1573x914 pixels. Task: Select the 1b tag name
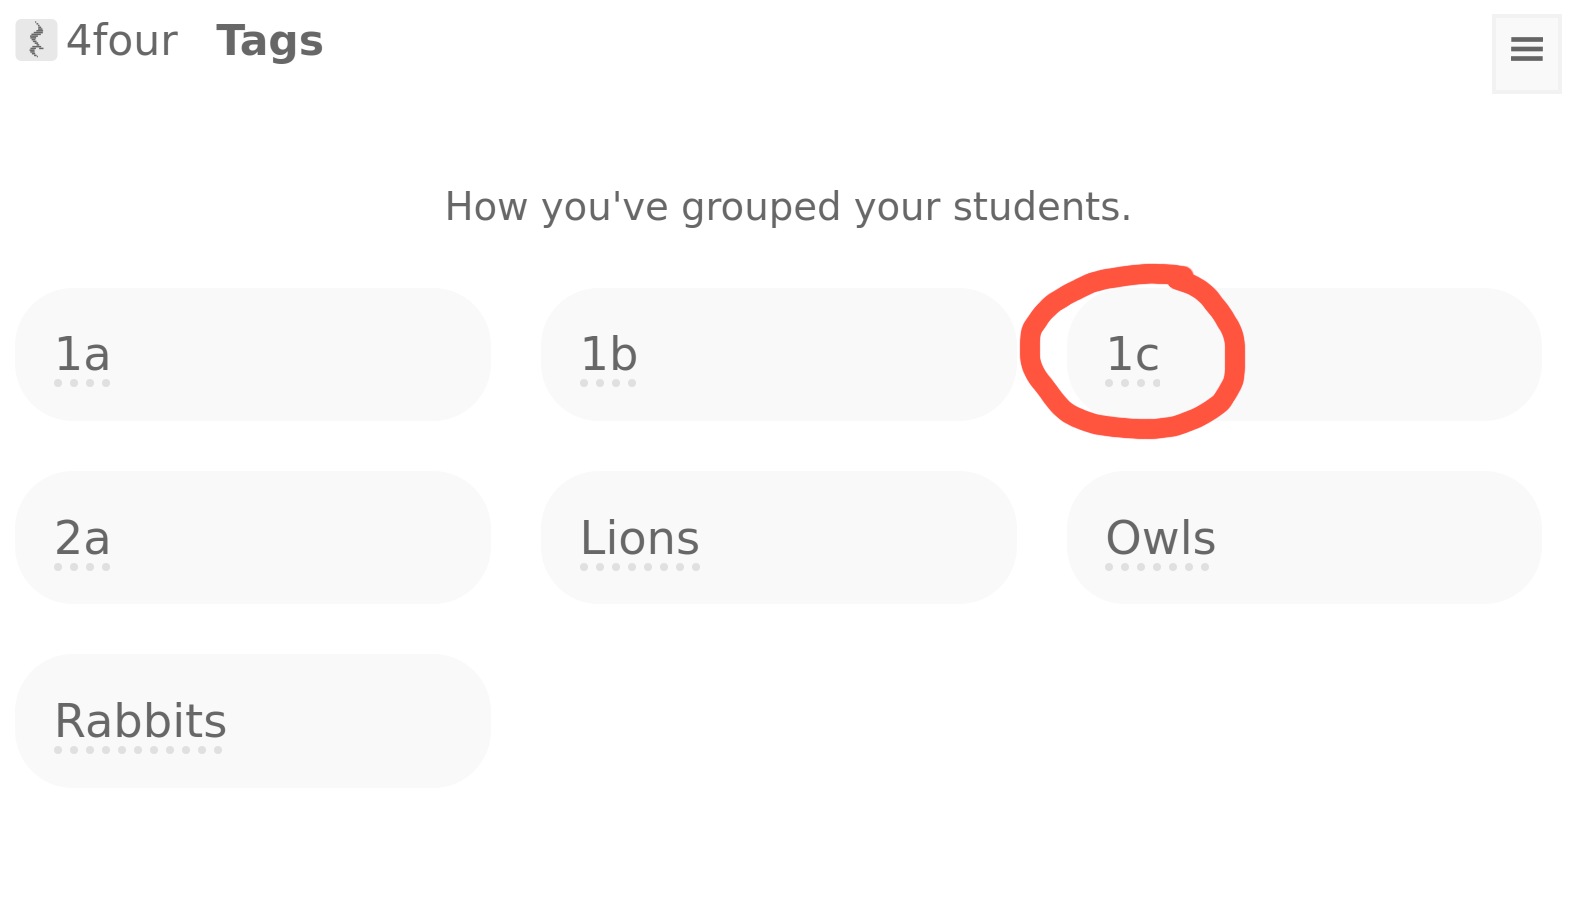click(608, 355)
